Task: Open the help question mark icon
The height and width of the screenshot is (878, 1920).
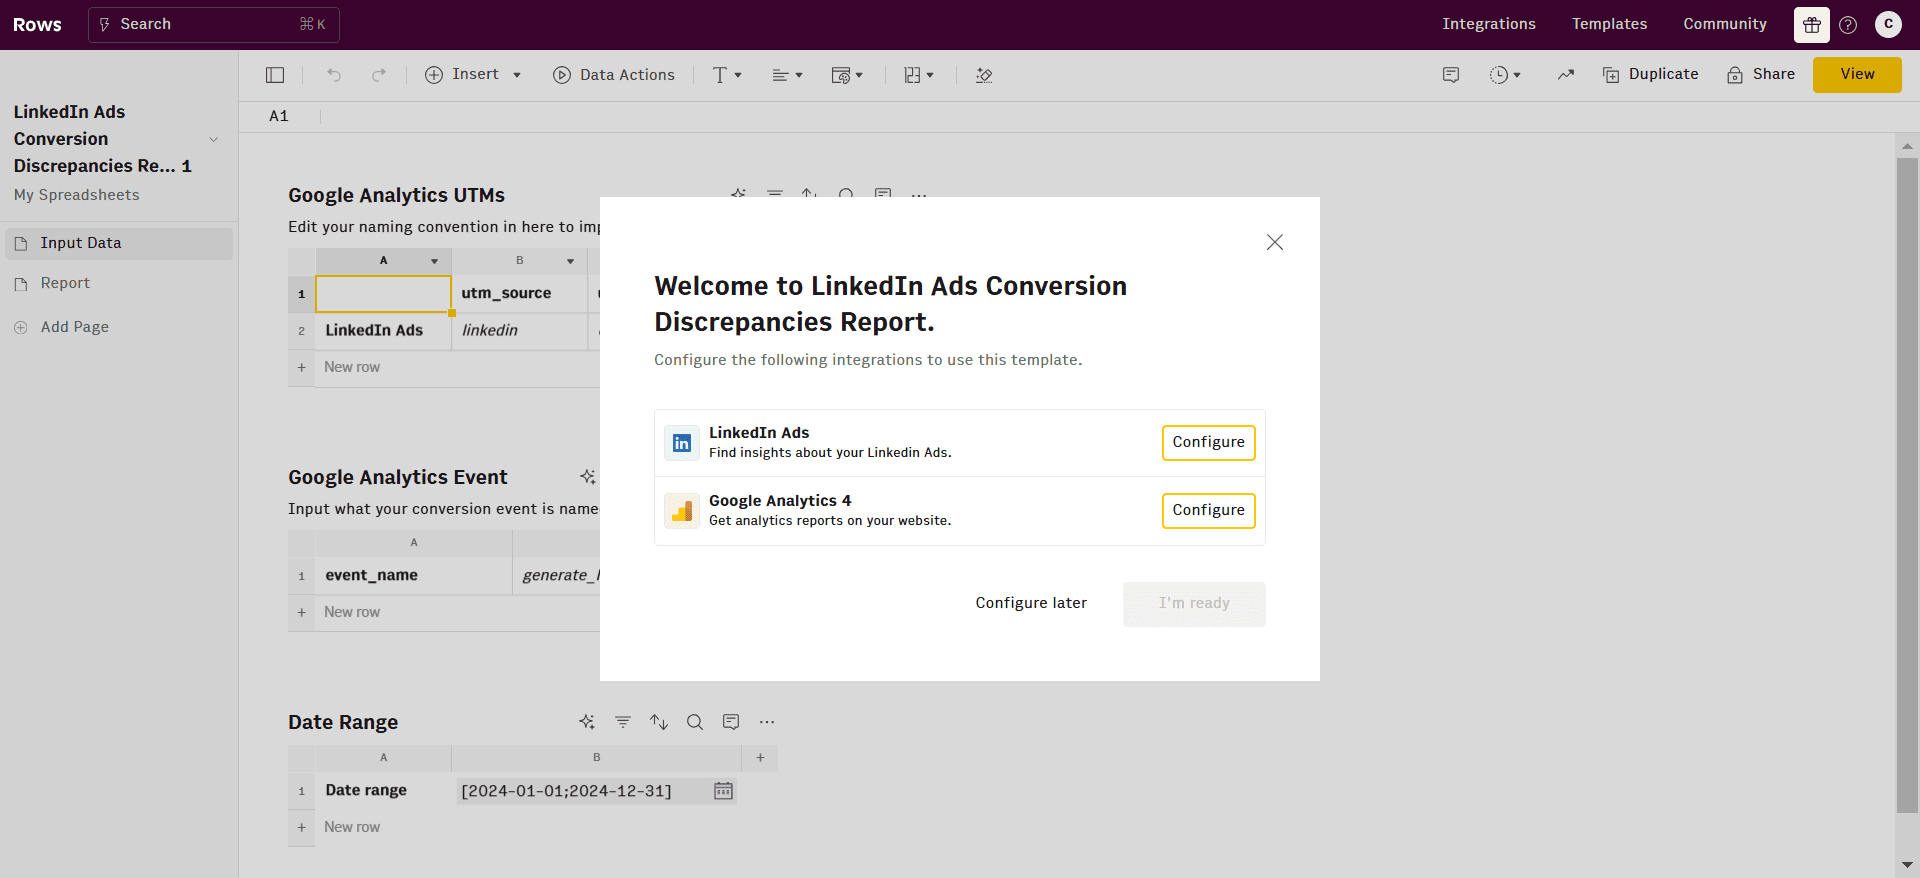Action: (x=1848, y=25)
